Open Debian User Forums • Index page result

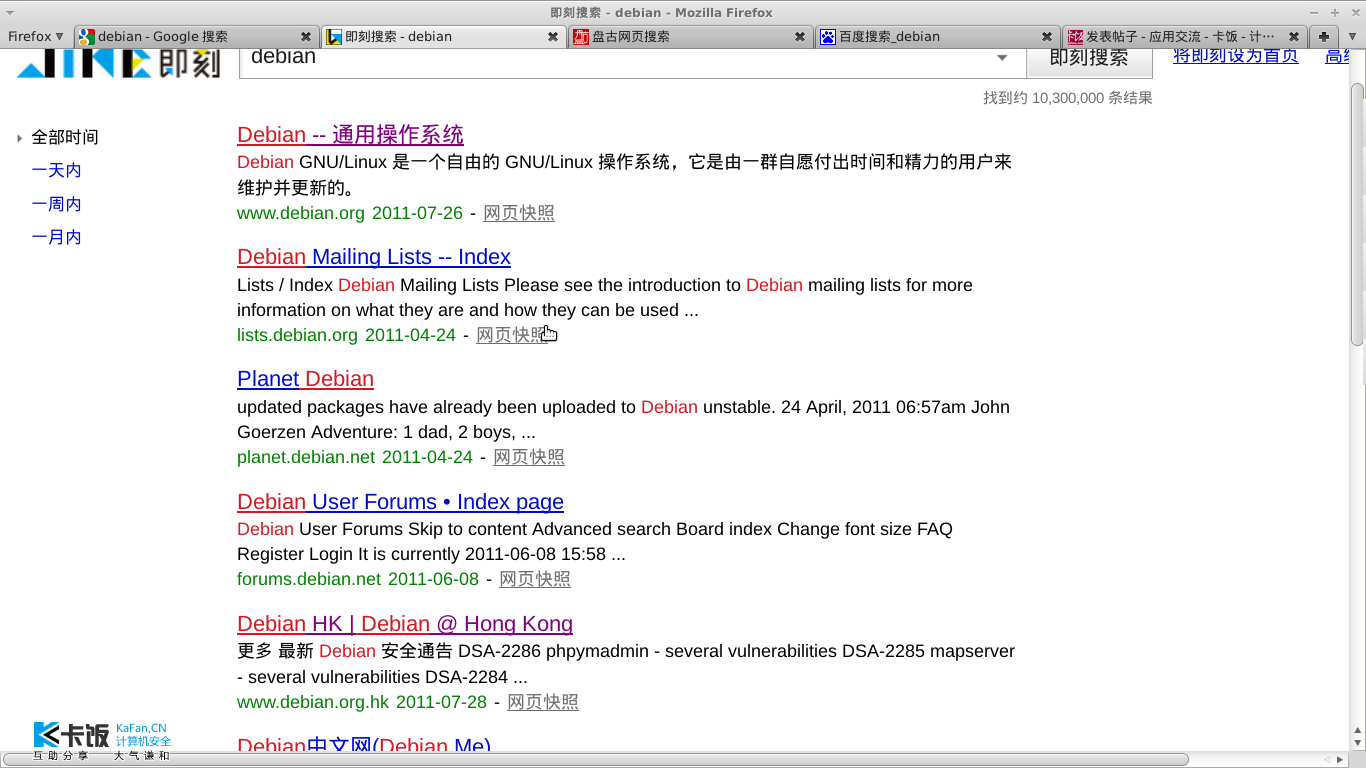[x=400, y=502]
